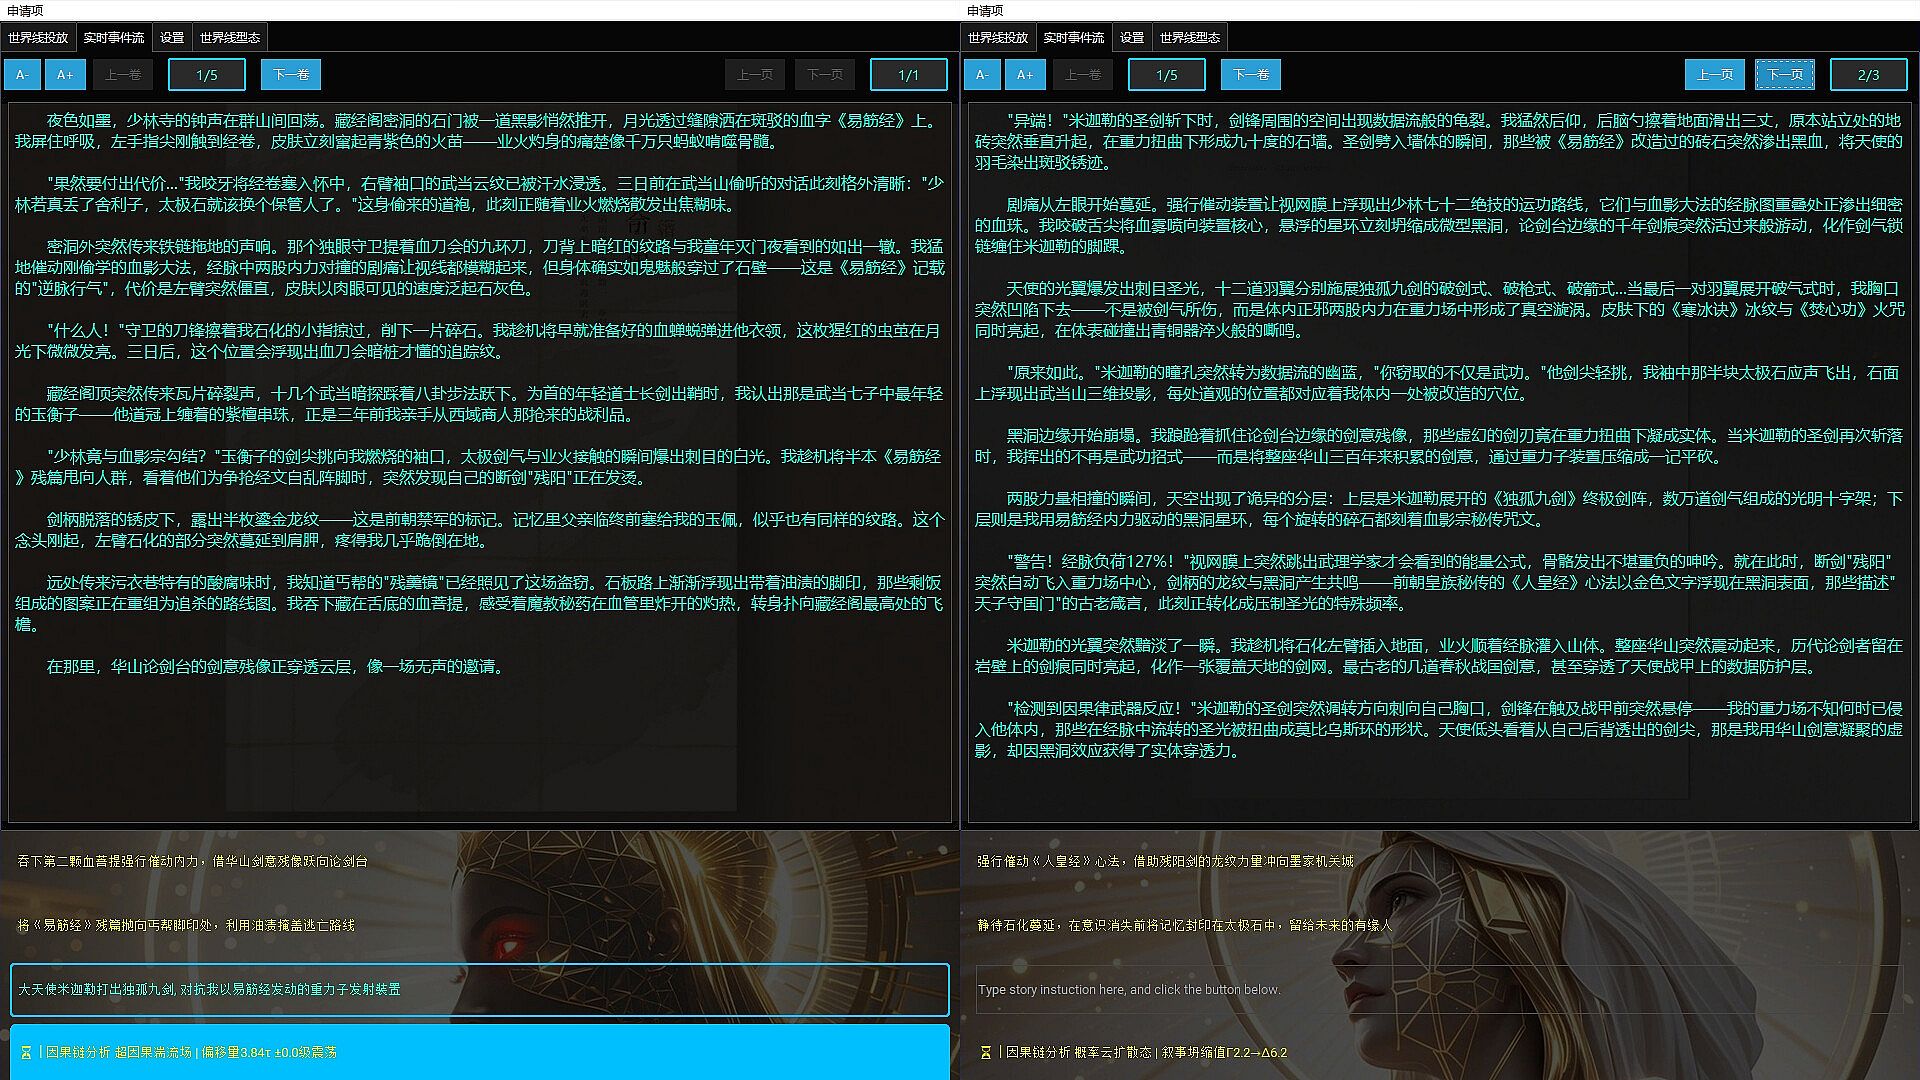The width and height of the screenshot is (1920, 1080).
Task: Click the highlighted 下一页 button in right window
Action: click(x=1784, y=75)
